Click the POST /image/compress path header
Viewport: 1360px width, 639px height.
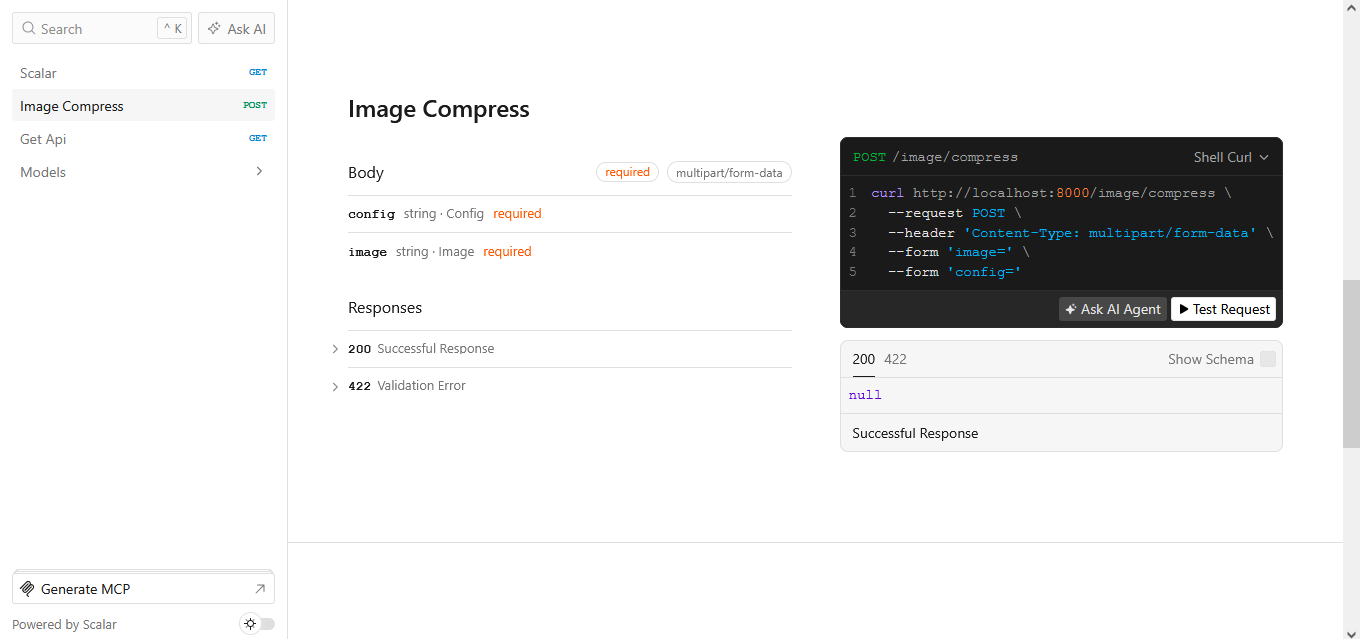tap(936, 157)
